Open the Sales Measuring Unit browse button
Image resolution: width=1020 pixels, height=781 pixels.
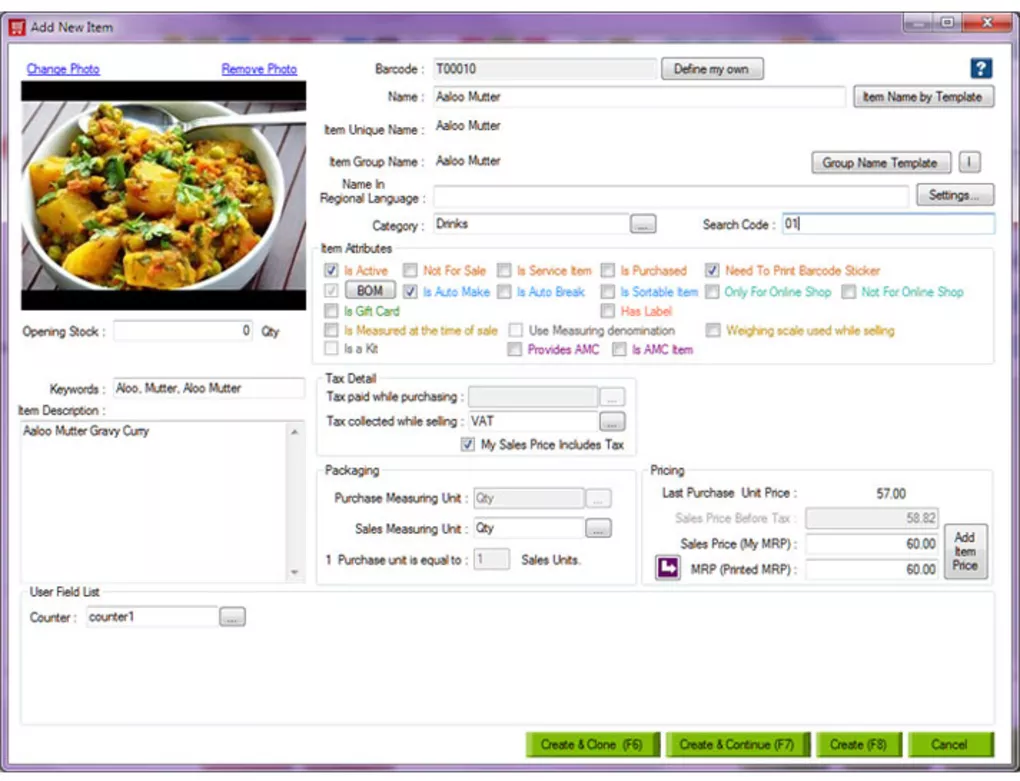click(x=598, y=528)
